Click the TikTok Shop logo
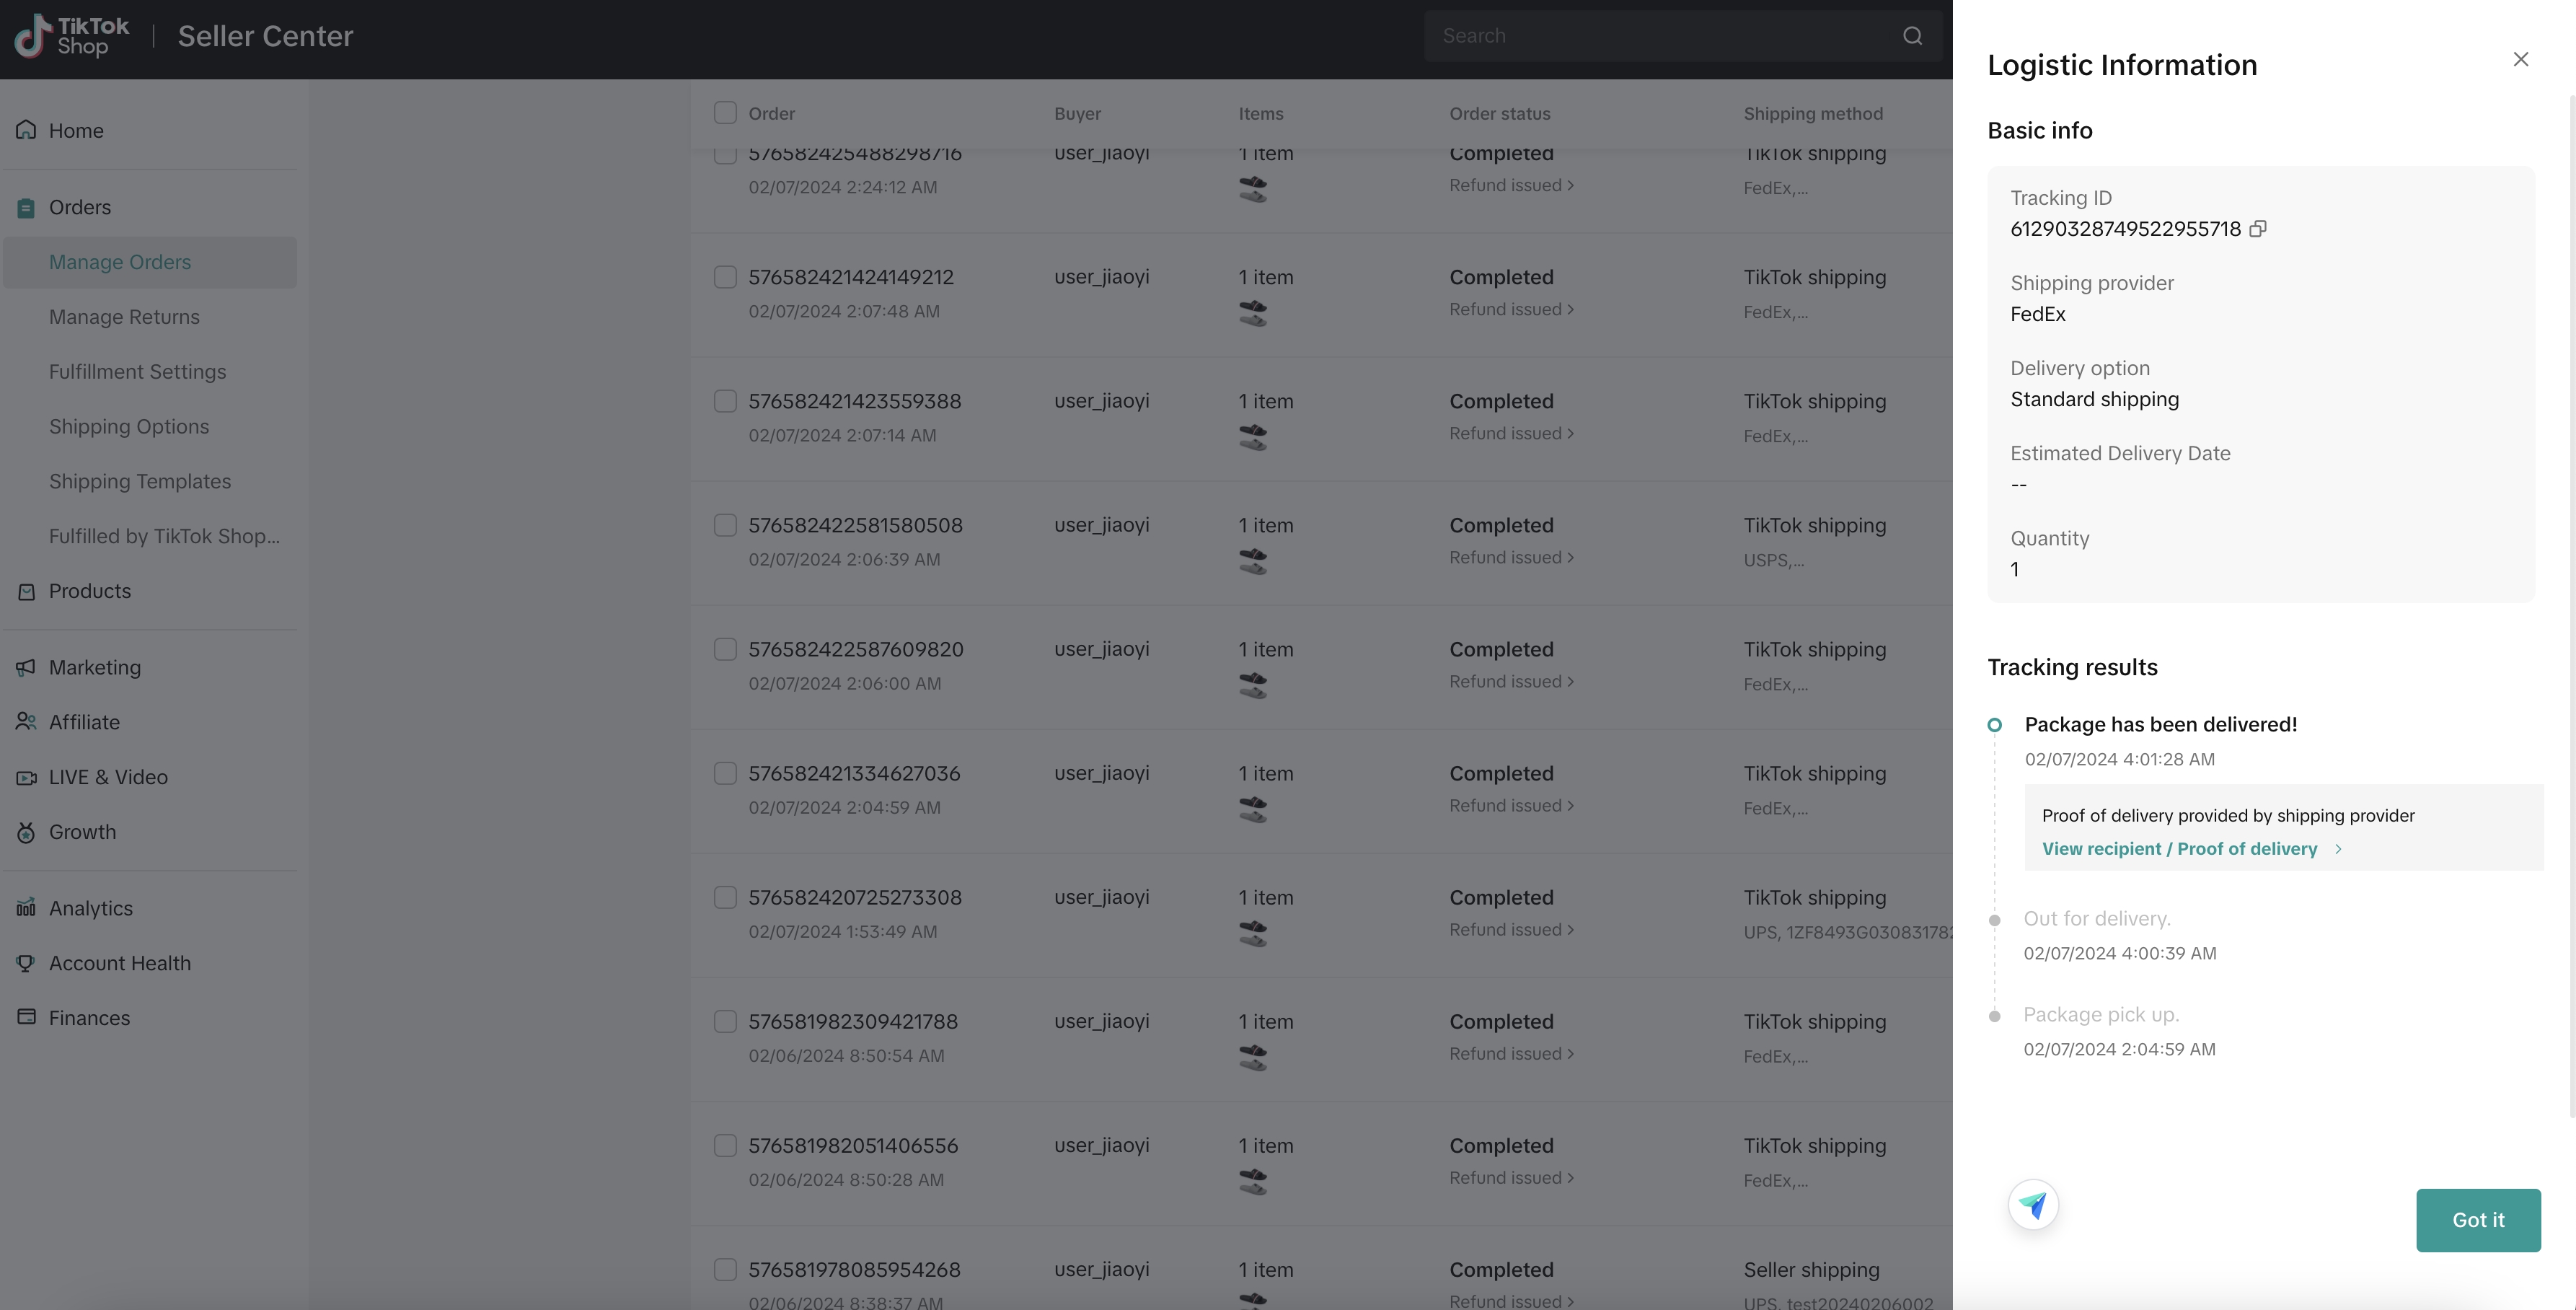2576x1310 pixels. pyautogui.click(x=72, y=36)
